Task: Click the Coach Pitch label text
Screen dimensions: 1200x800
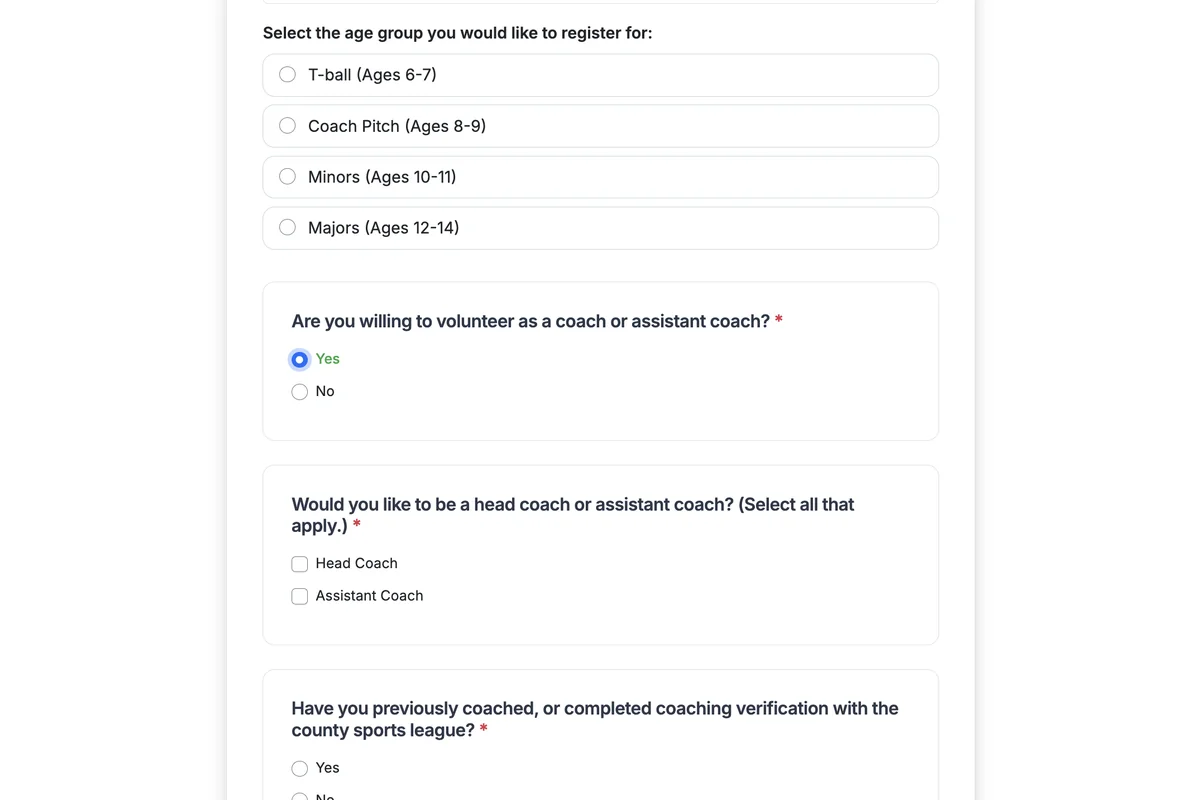Action: 396,125
